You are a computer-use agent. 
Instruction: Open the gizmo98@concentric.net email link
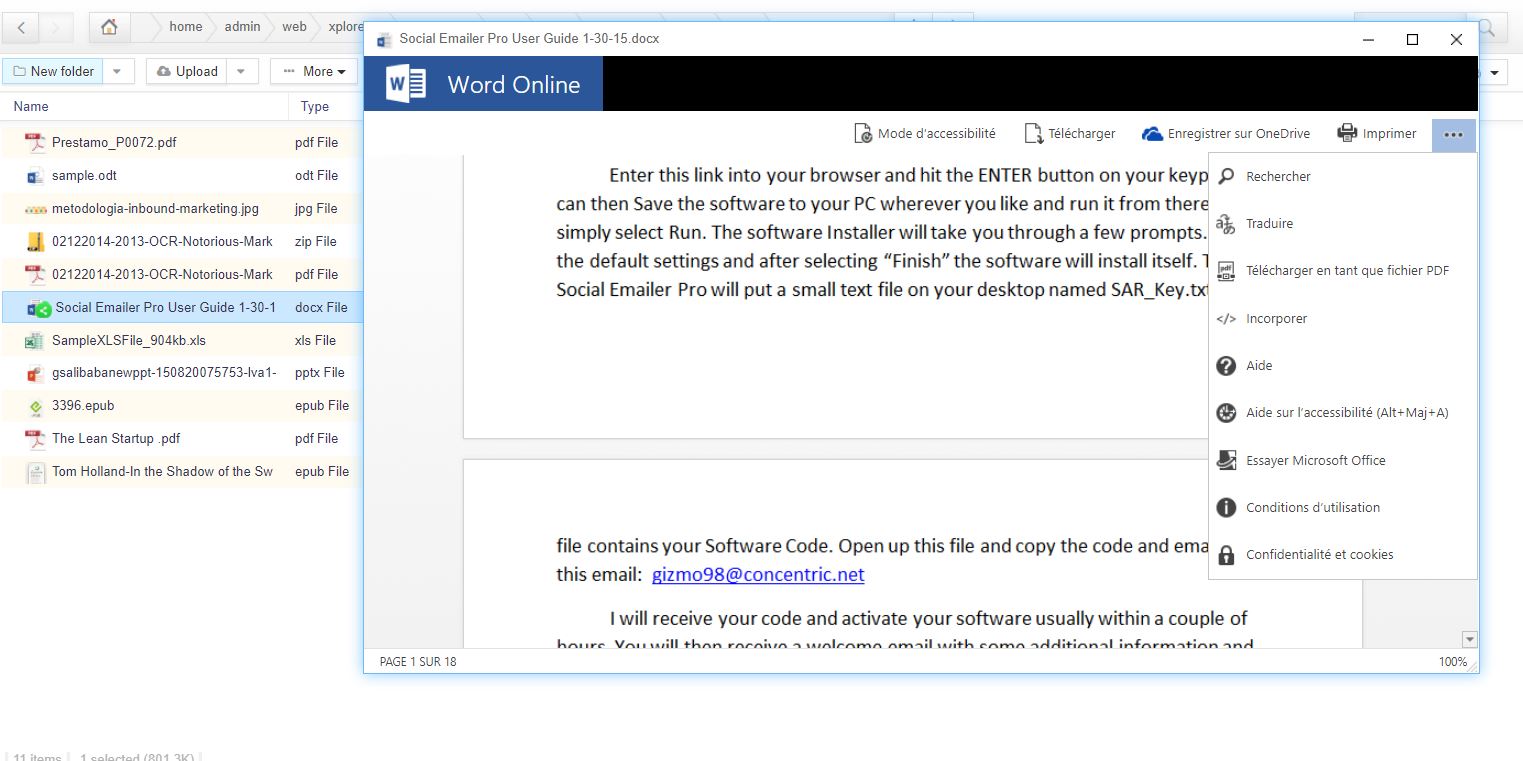(758, 575)
